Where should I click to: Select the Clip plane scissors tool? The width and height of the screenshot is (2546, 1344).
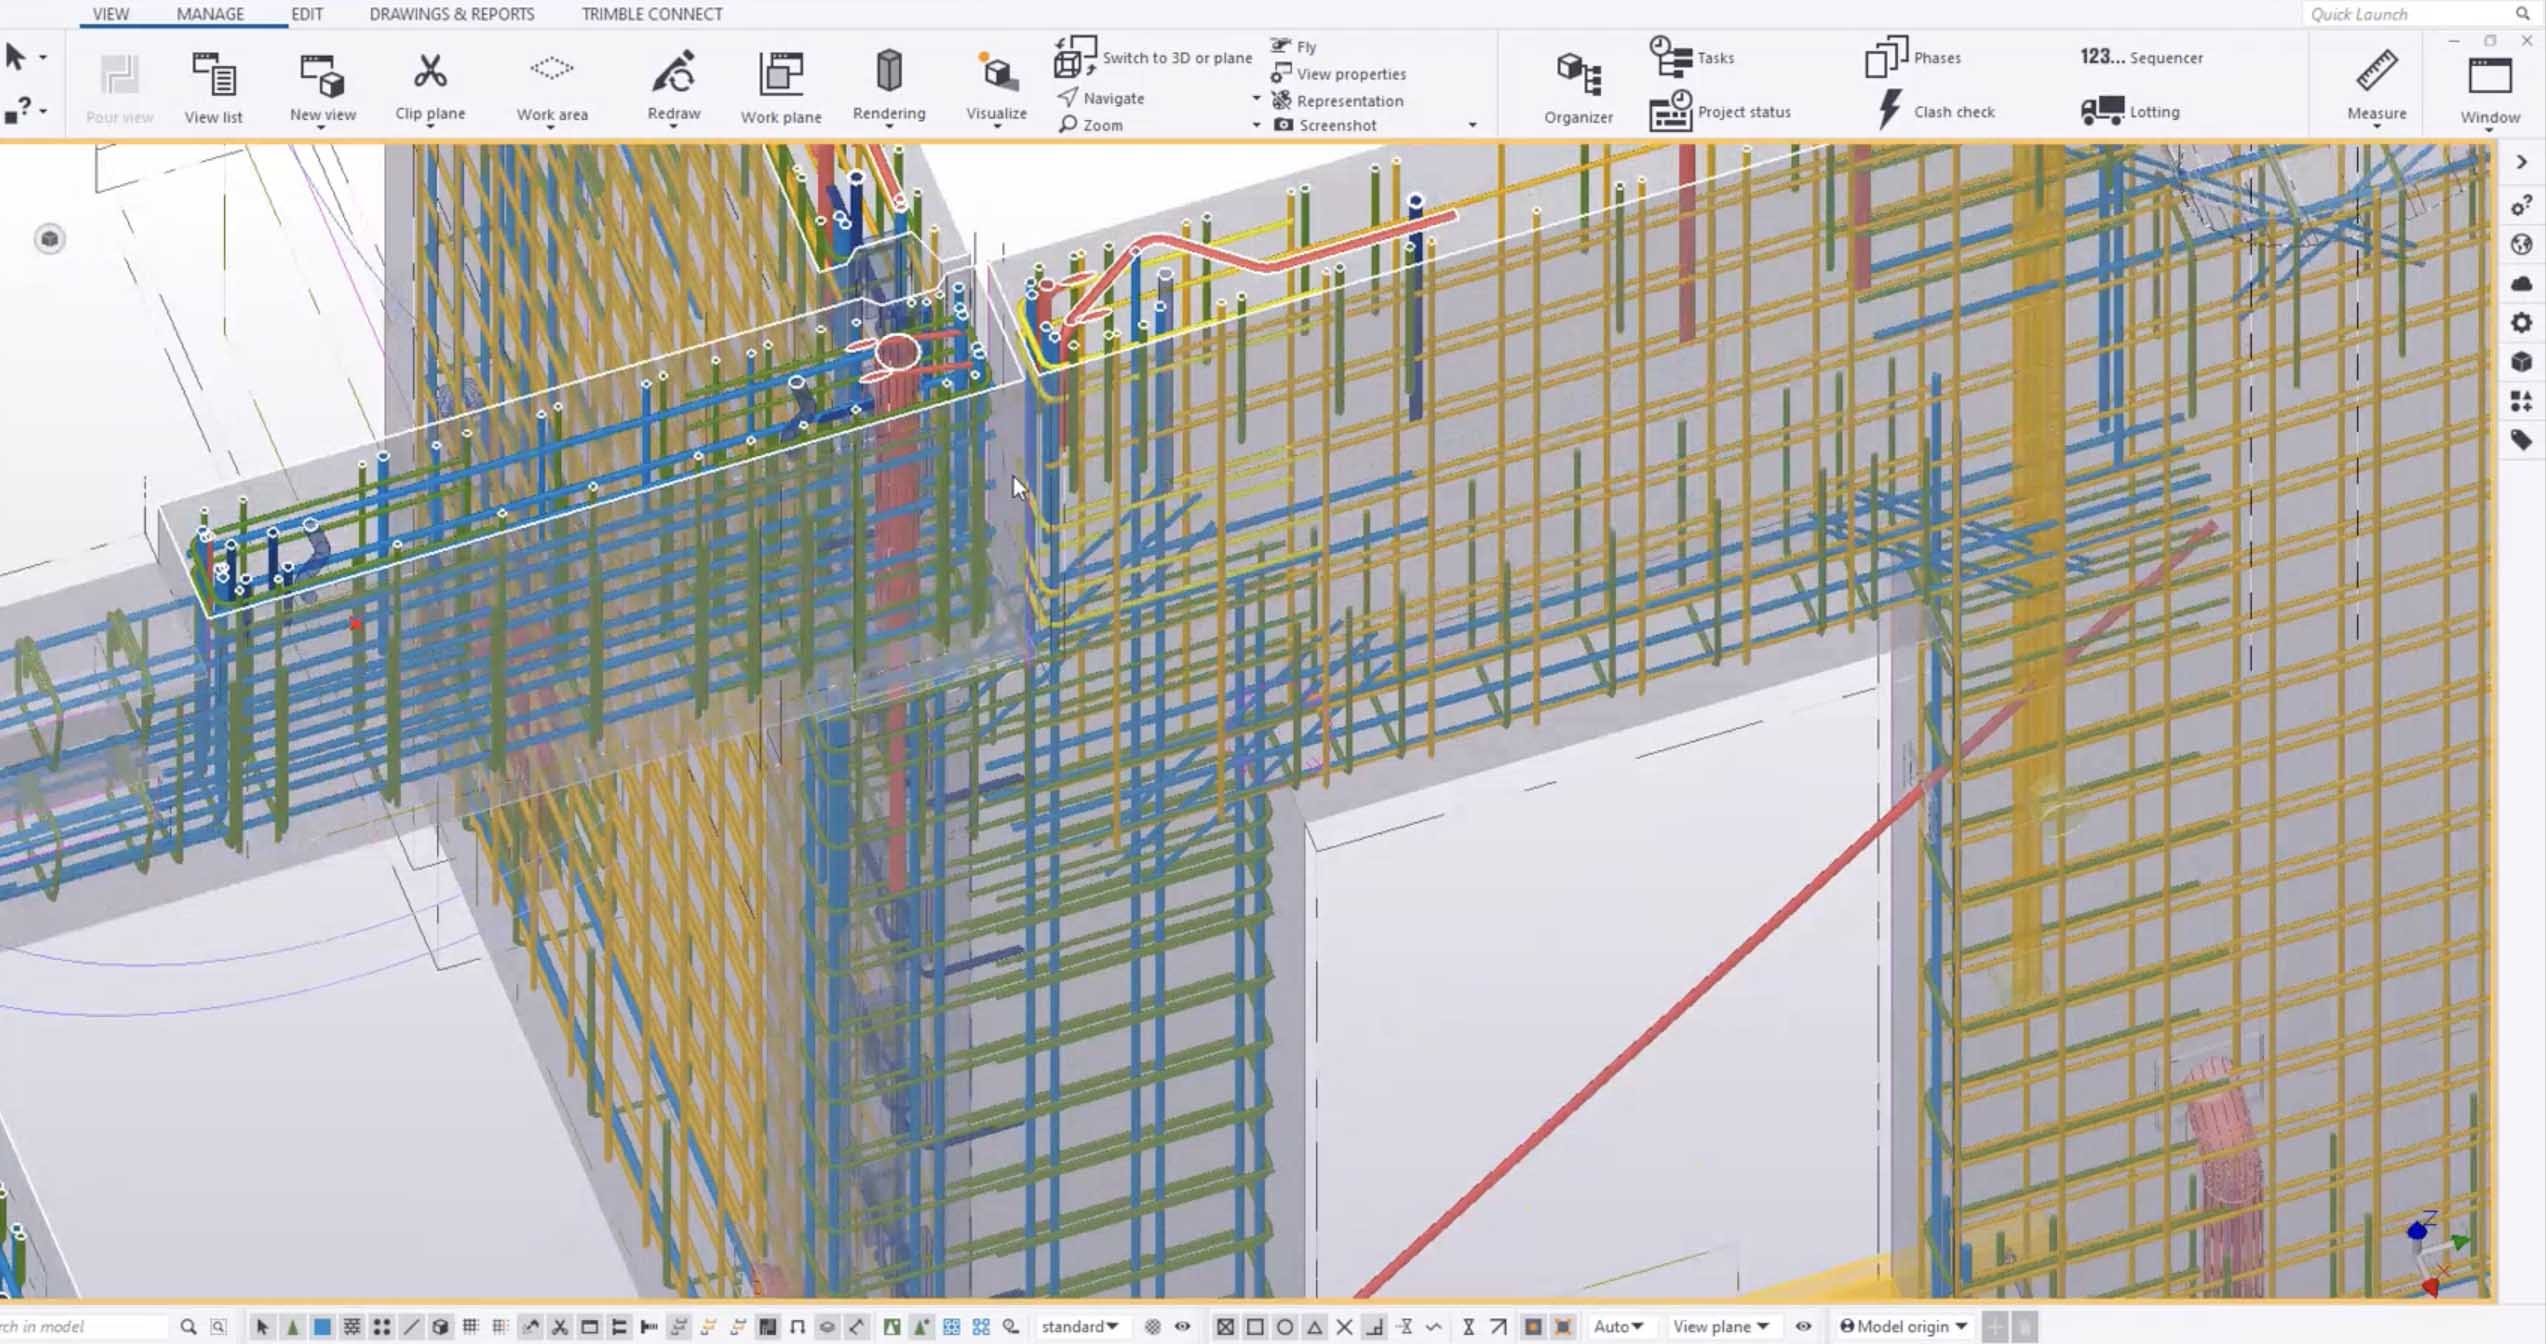(x=430, y=85)
